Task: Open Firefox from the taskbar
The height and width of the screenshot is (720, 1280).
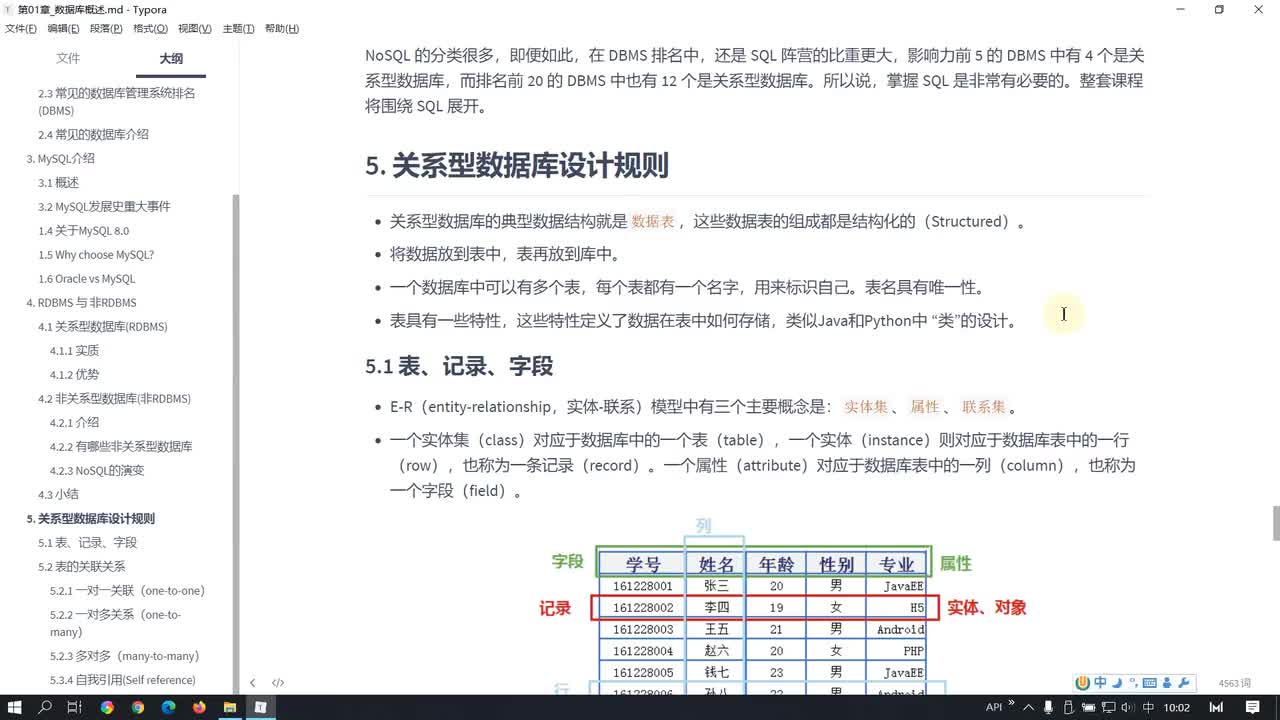Action: point(199,707)
